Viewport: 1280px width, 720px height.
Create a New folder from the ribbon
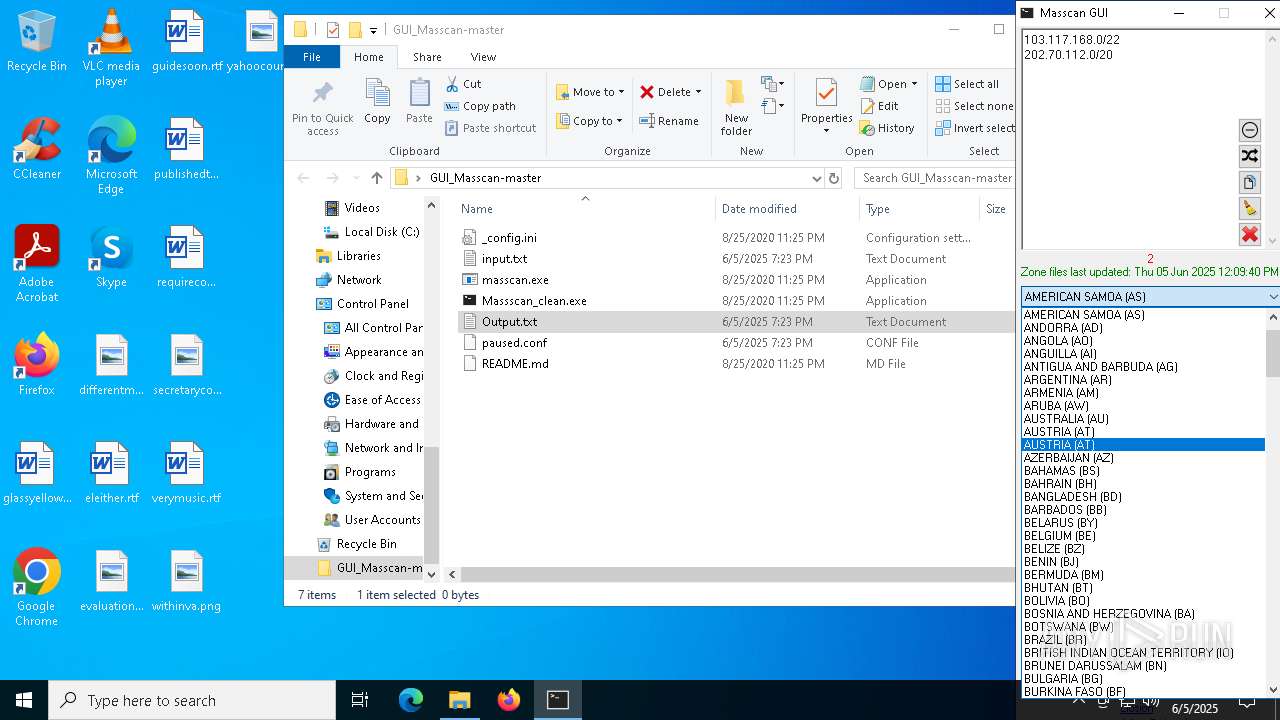pyautogui.click(x=736, y=108)
